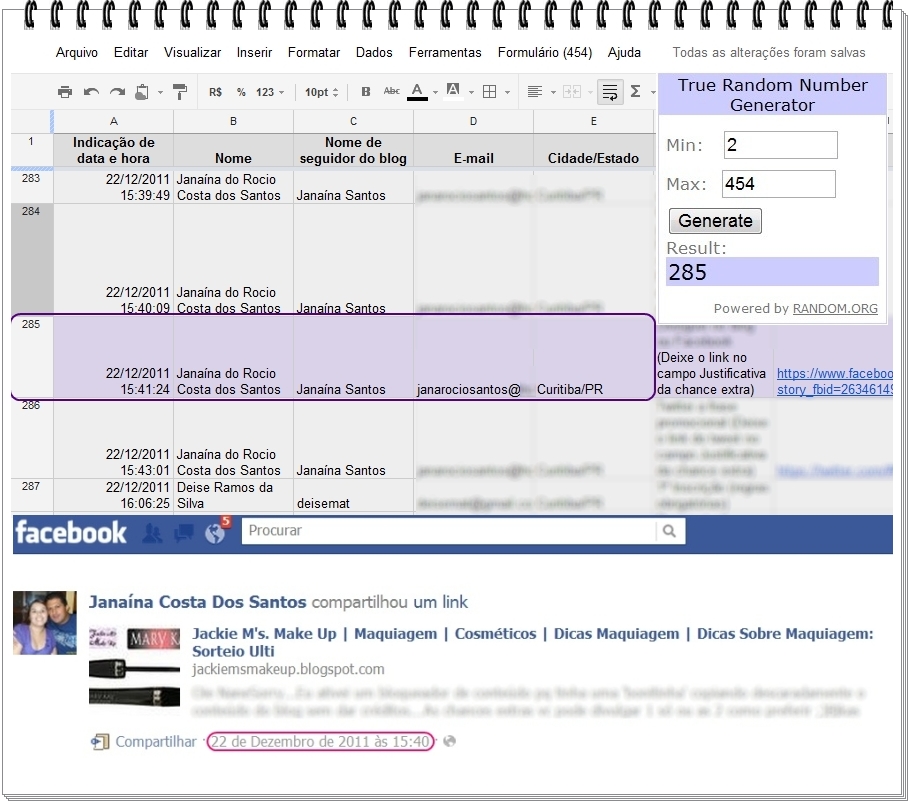The width and height of the screenshot is (910, 803).
Task: Open the clipboard dropdown arrow
Action: (160, 92)
